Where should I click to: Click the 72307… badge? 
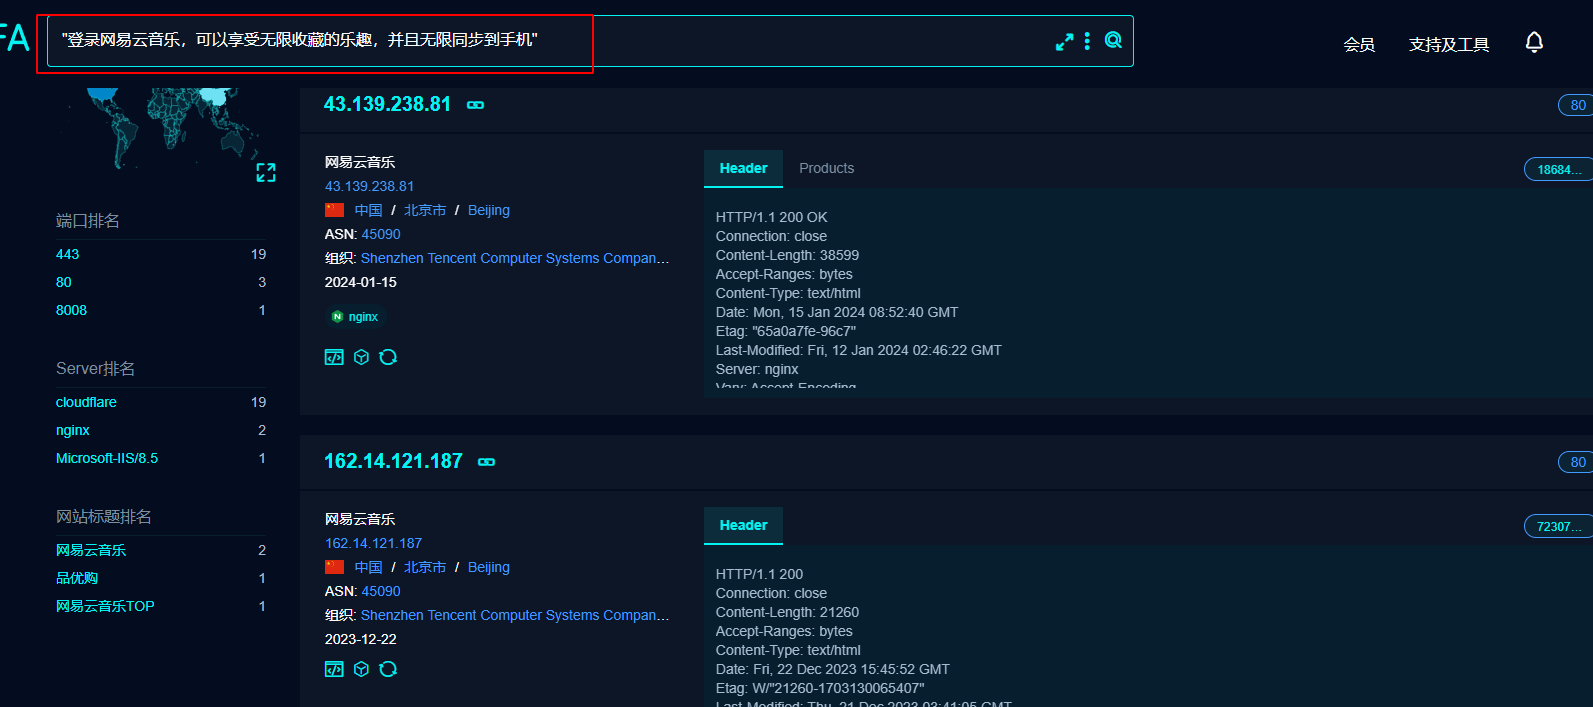pos(1558,526)
